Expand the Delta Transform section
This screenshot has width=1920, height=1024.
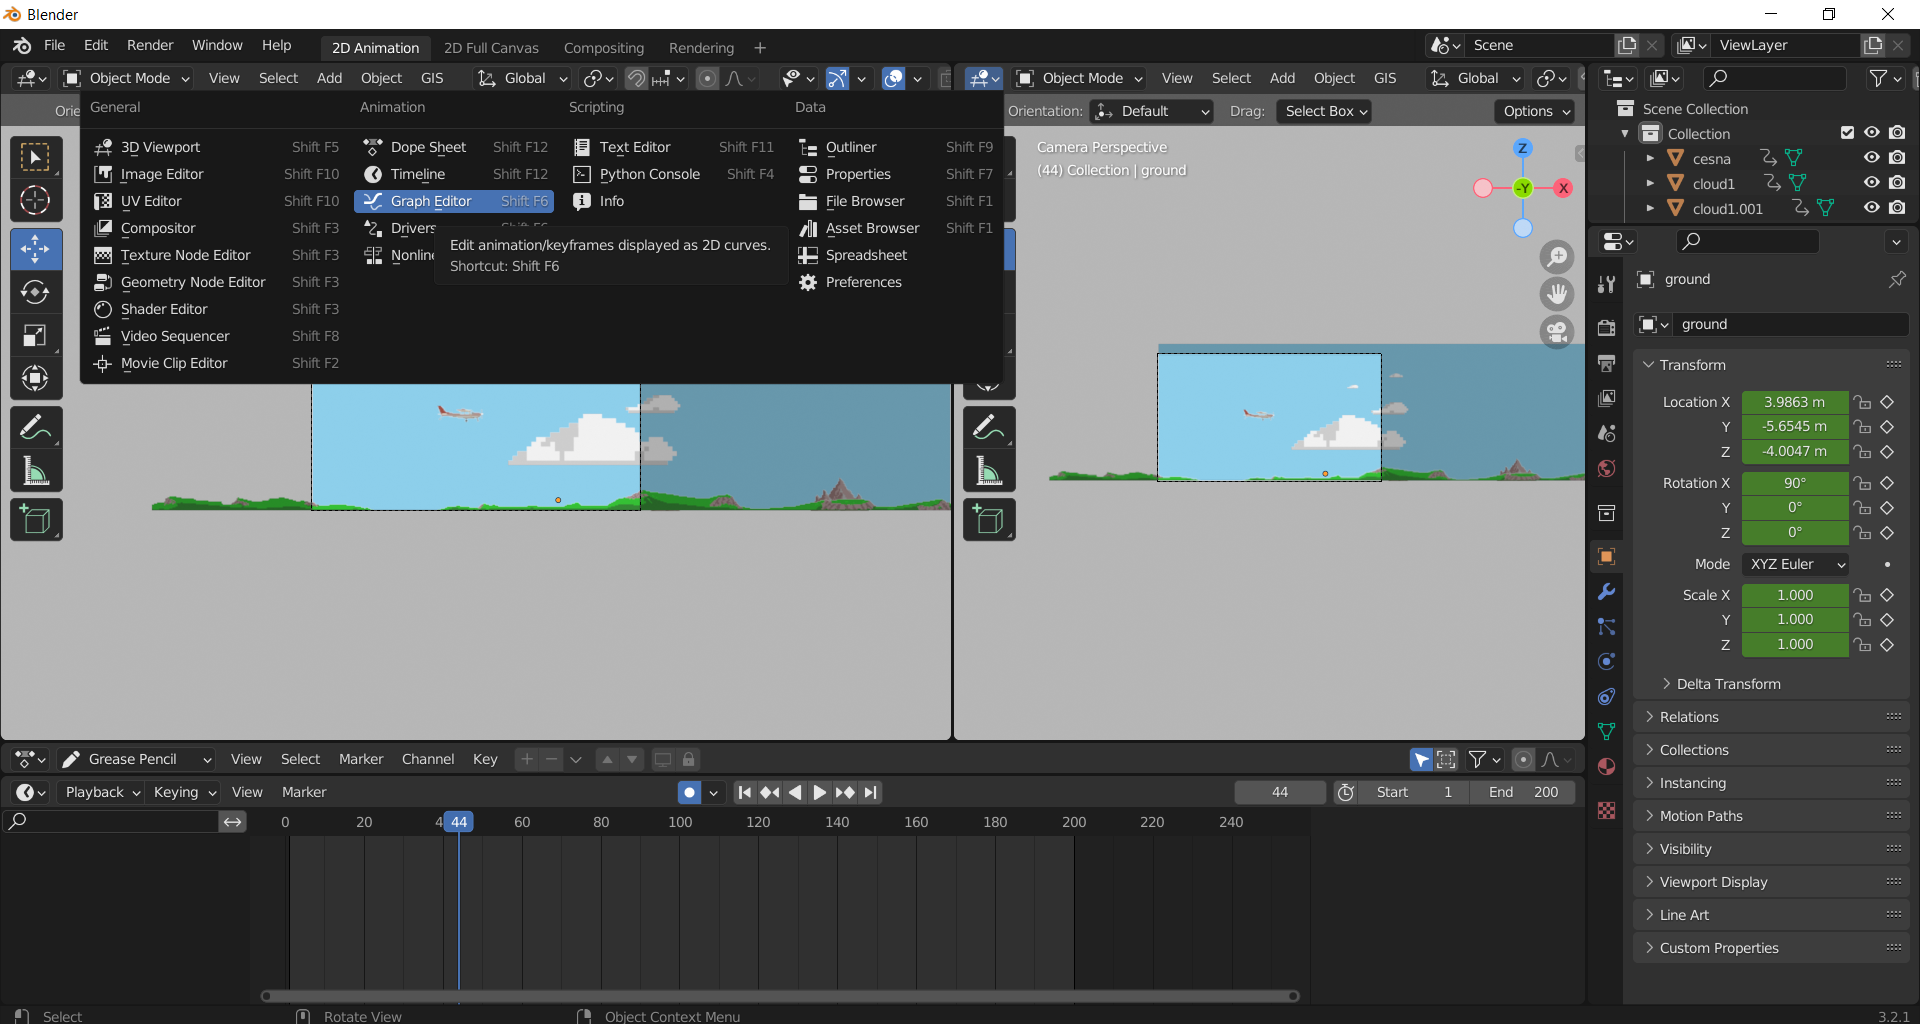1728,684
